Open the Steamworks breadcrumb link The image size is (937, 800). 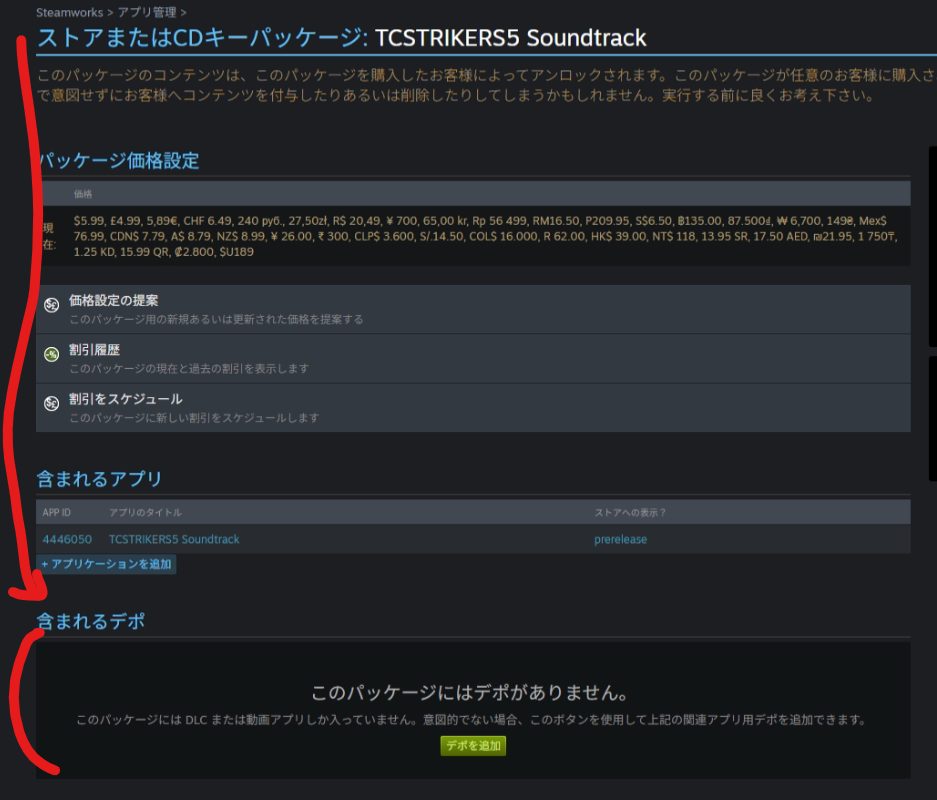[67, 13]
